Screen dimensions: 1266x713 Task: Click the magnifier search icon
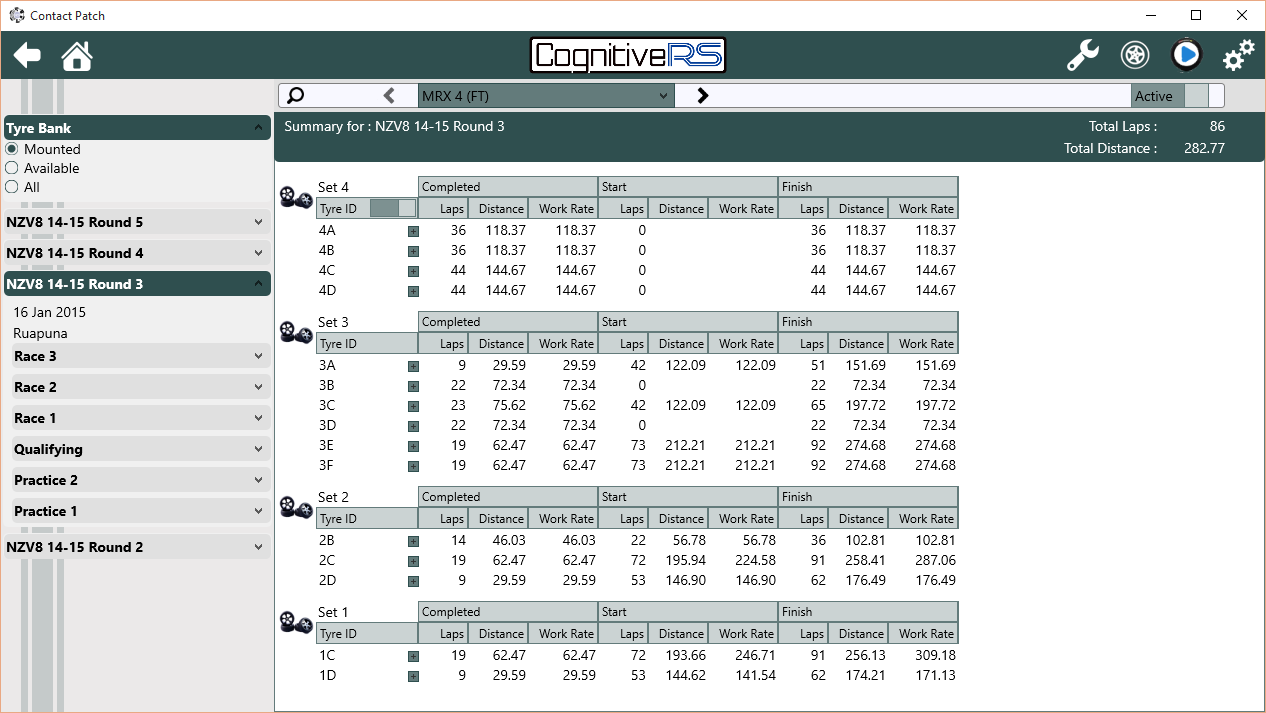point(295,96)
